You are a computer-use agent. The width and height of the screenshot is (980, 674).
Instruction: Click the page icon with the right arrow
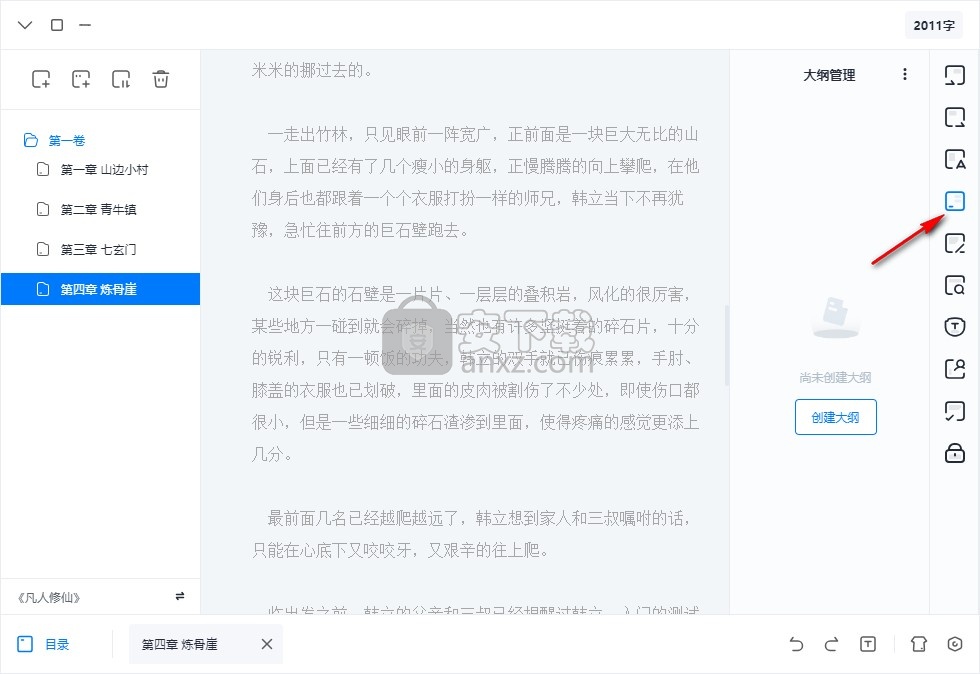point(954,117)
